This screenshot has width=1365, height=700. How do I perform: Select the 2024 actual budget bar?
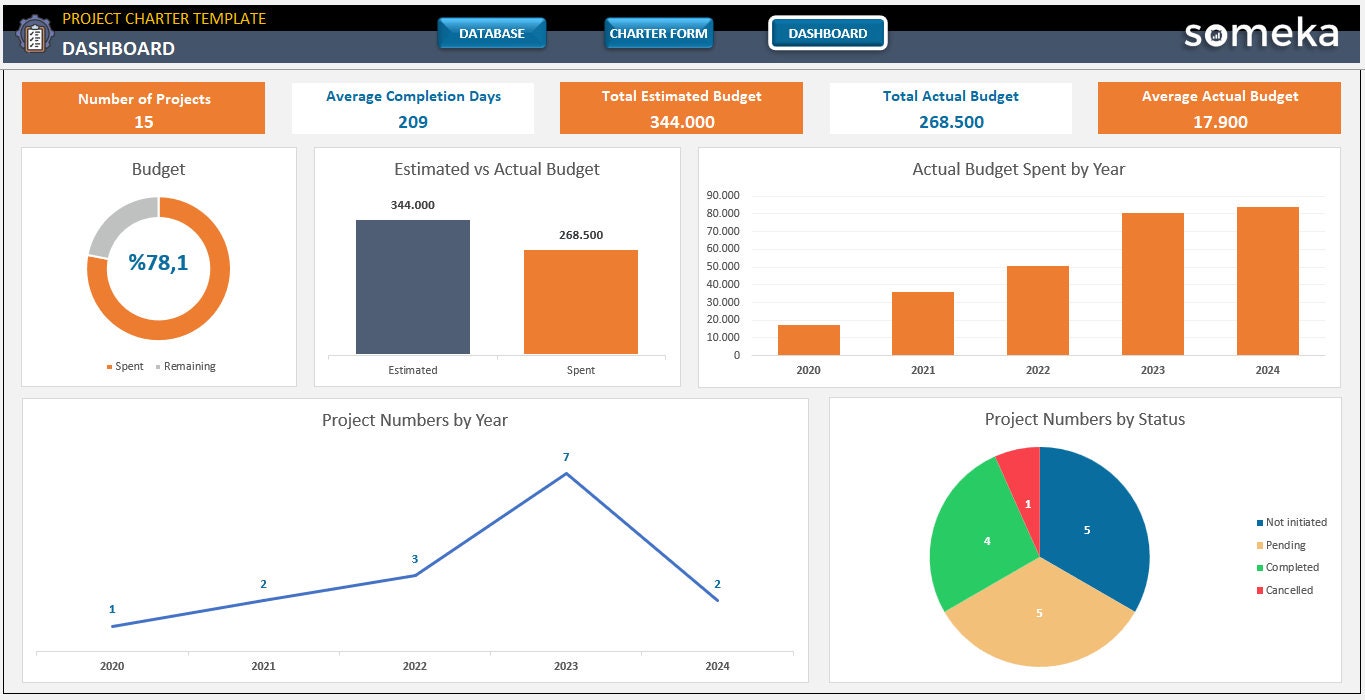1268,281
